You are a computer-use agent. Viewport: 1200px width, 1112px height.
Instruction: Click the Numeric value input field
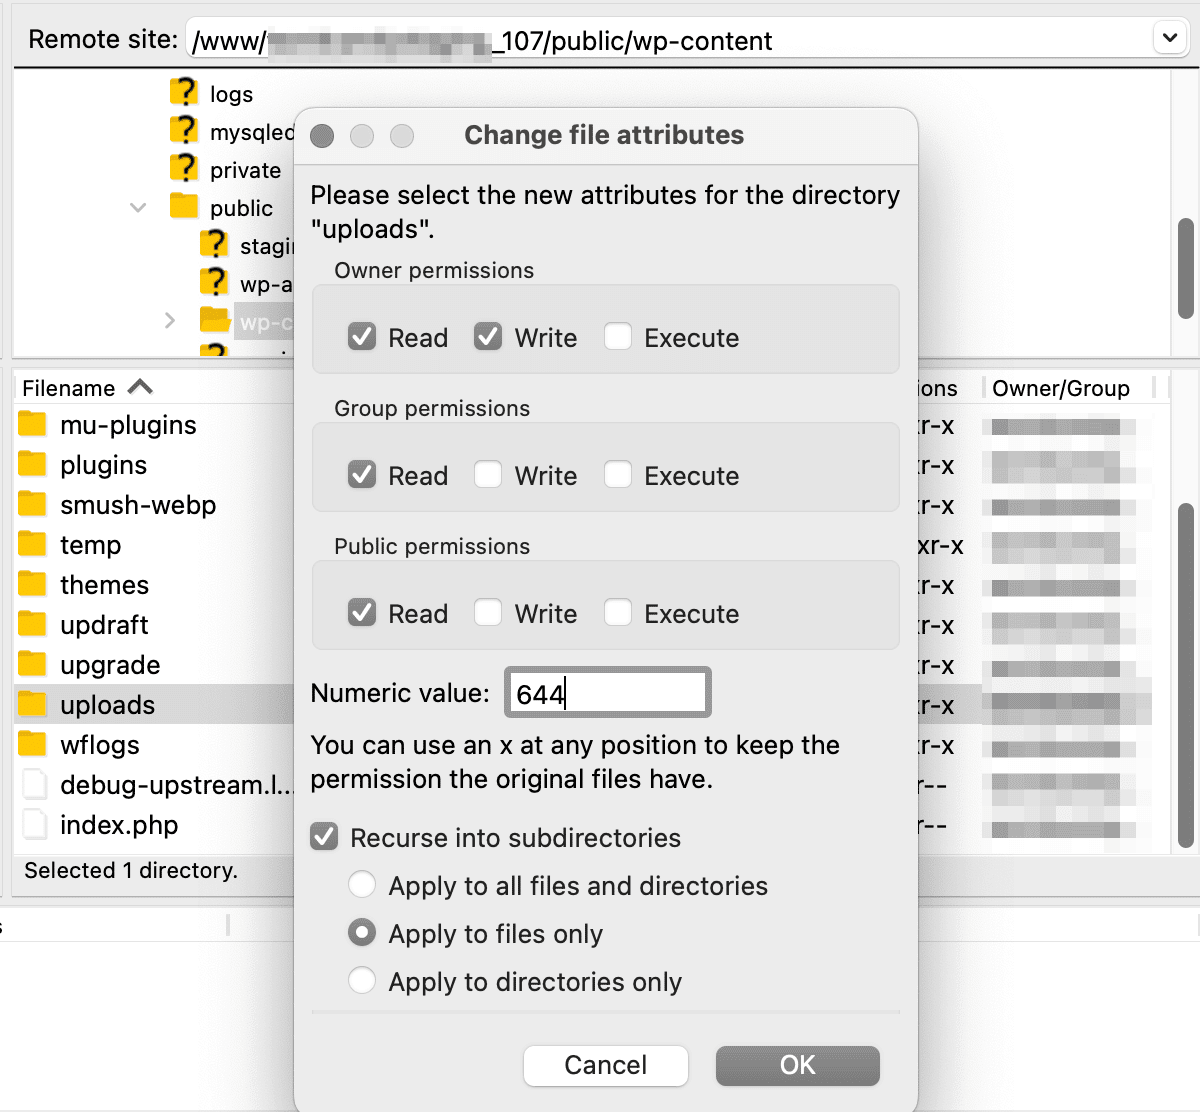[x=607, y=693]
